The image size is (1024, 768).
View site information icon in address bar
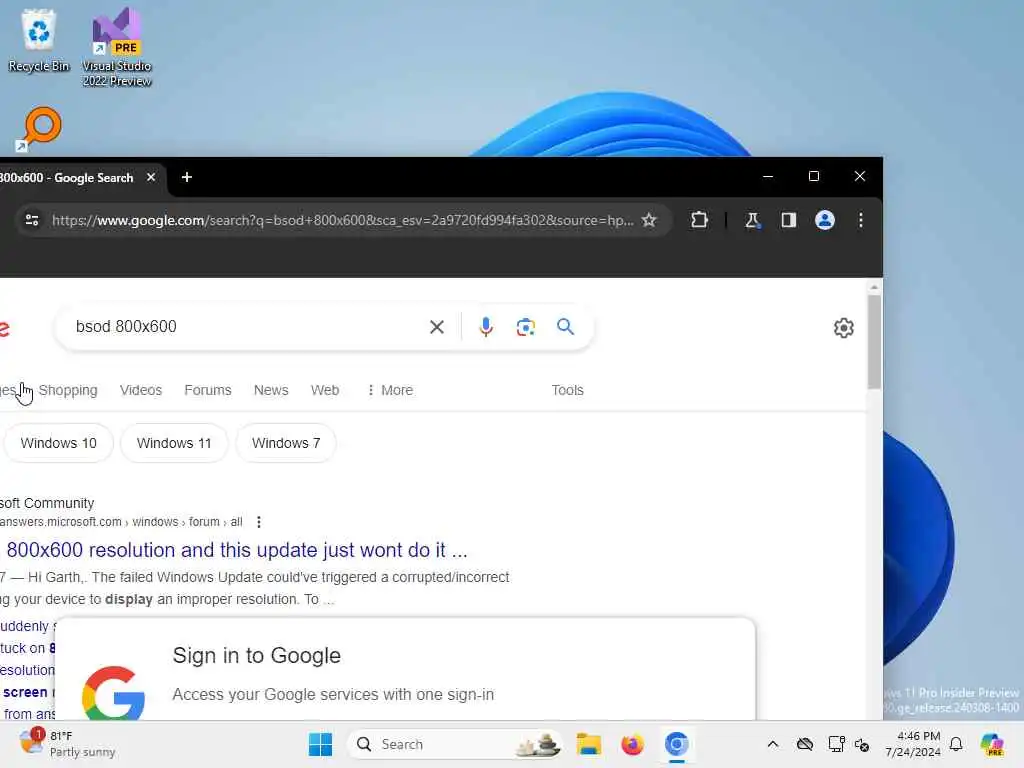[x=32, y=220]
